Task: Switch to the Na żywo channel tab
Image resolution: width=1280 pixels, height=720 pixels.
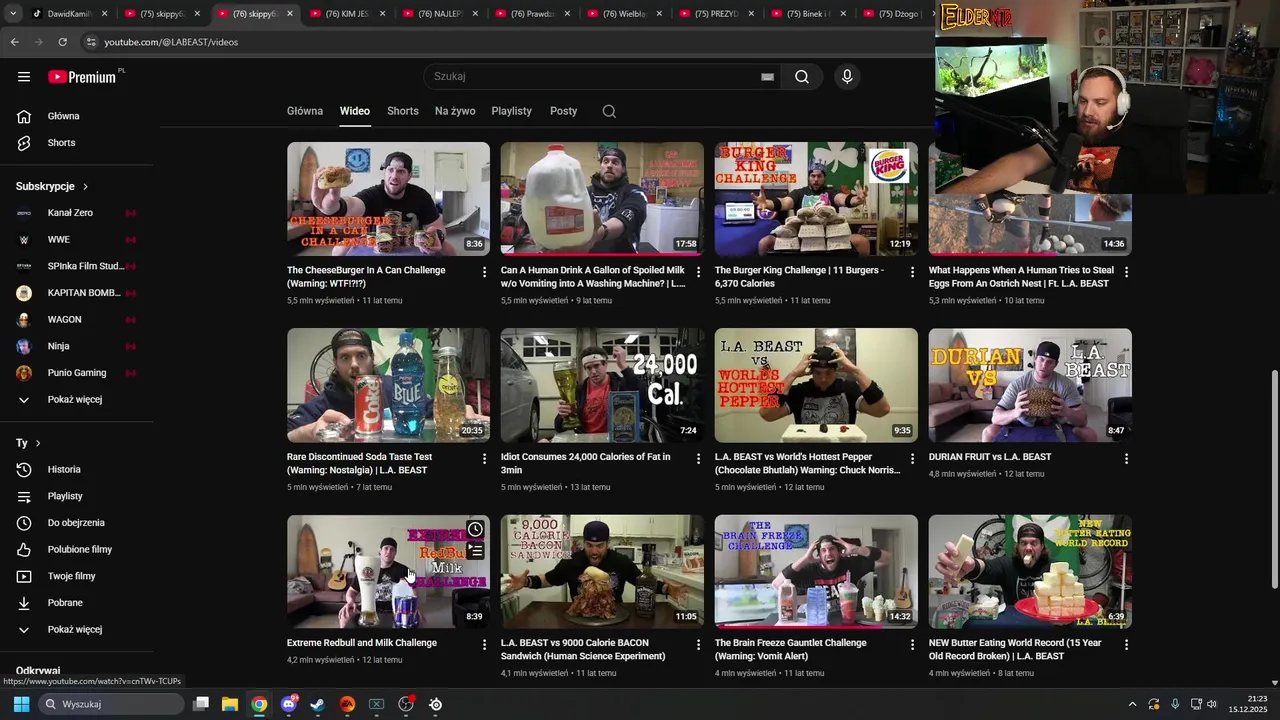Action: click(x=455, y=111)
